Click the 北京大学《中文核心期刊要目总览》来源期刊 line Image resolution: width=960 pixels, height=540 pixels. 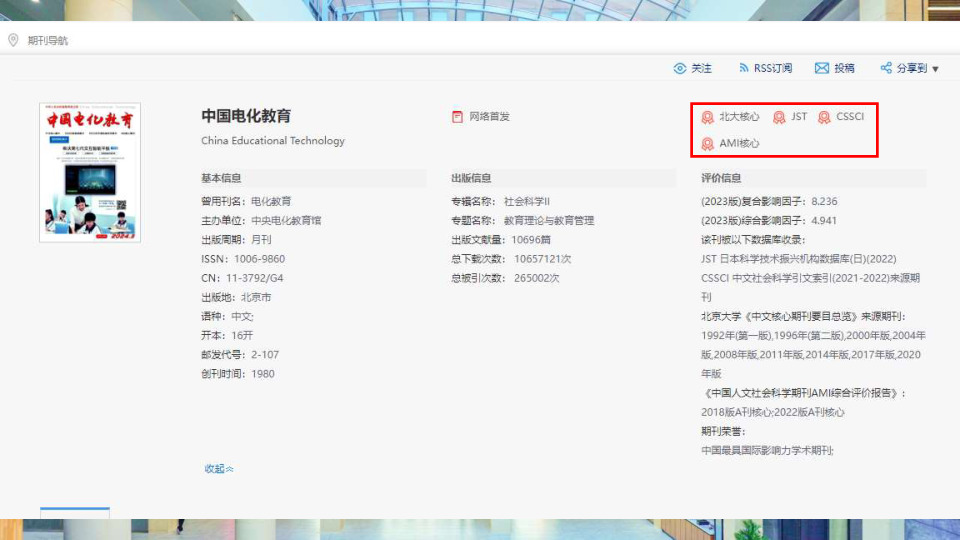(x=803, y=317)
